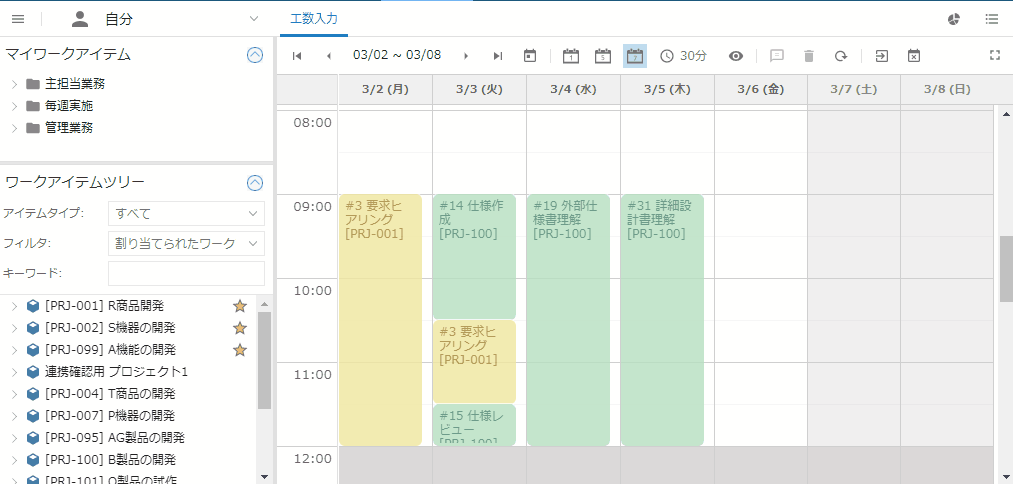The width and height of the screenshot is (1013, 484).
Task: Open the list view icon at top right
Action: [x=992, y=19]
